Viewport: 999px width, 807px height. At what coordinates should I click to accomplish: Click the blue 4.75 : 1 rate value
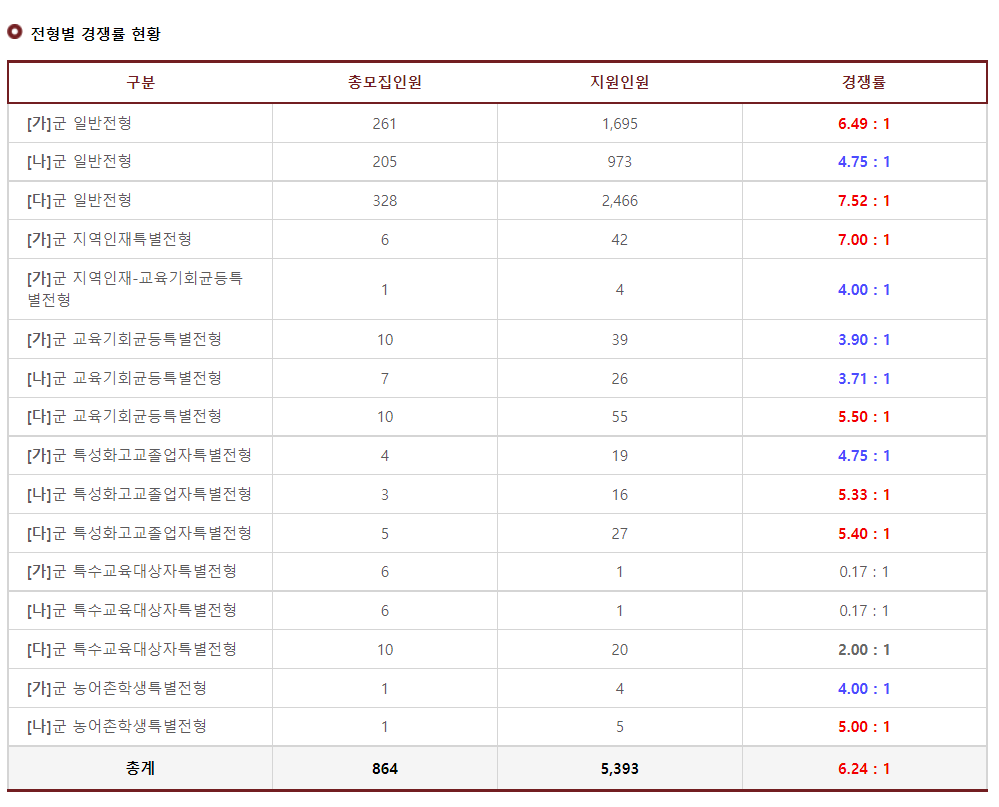(863, 161)
